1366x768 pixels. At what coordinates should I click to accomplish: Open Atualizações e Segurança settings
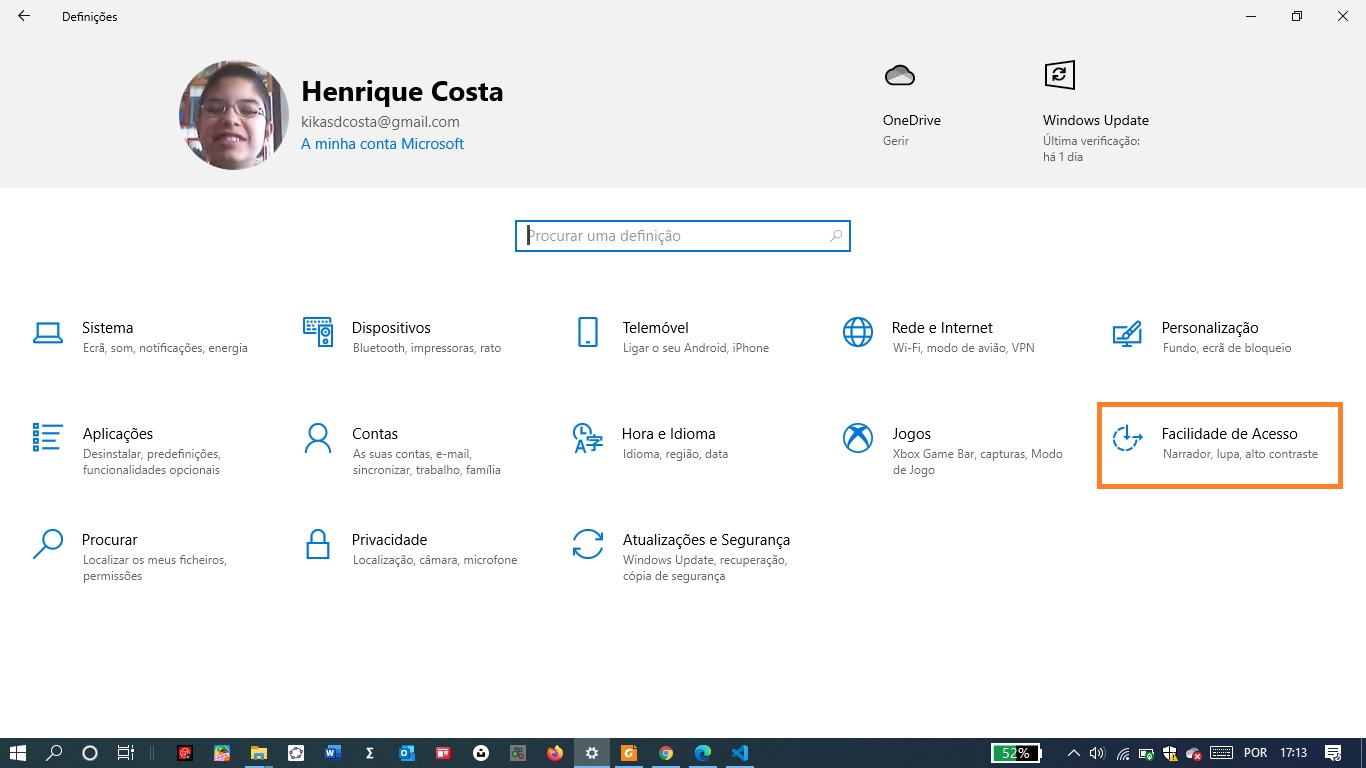680,557
